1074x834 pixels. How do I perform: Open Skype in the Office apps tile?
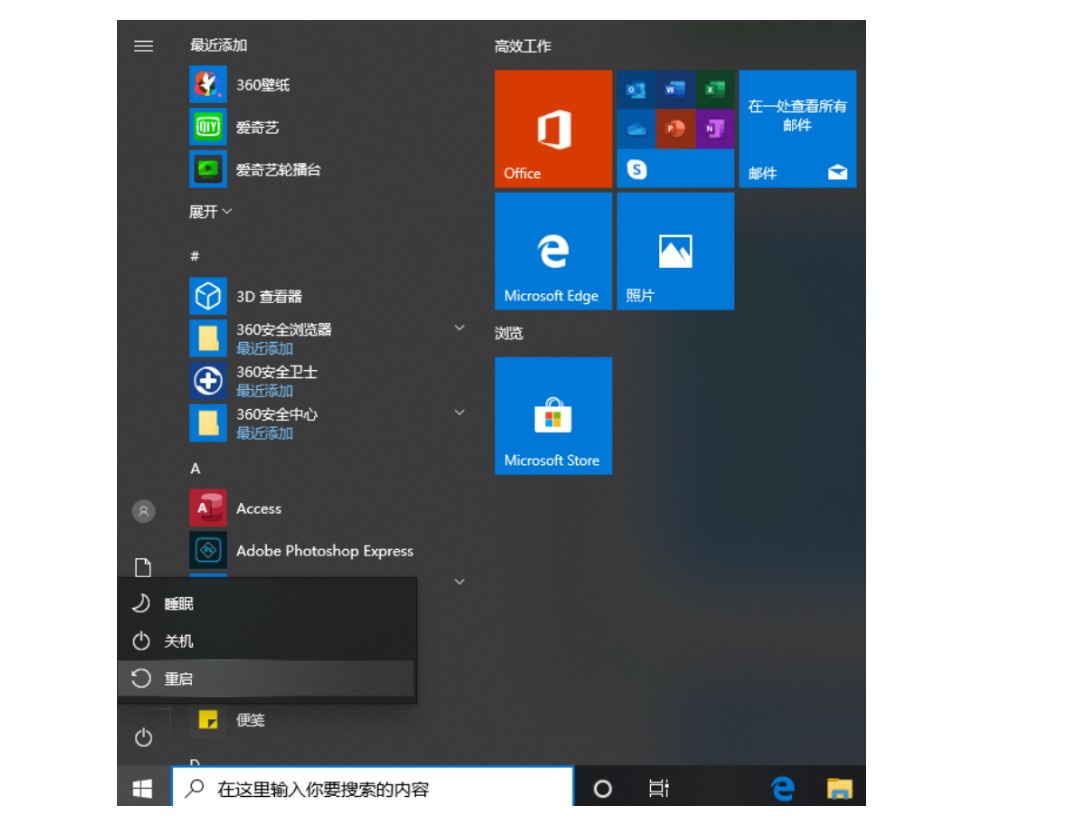point(636,168)
